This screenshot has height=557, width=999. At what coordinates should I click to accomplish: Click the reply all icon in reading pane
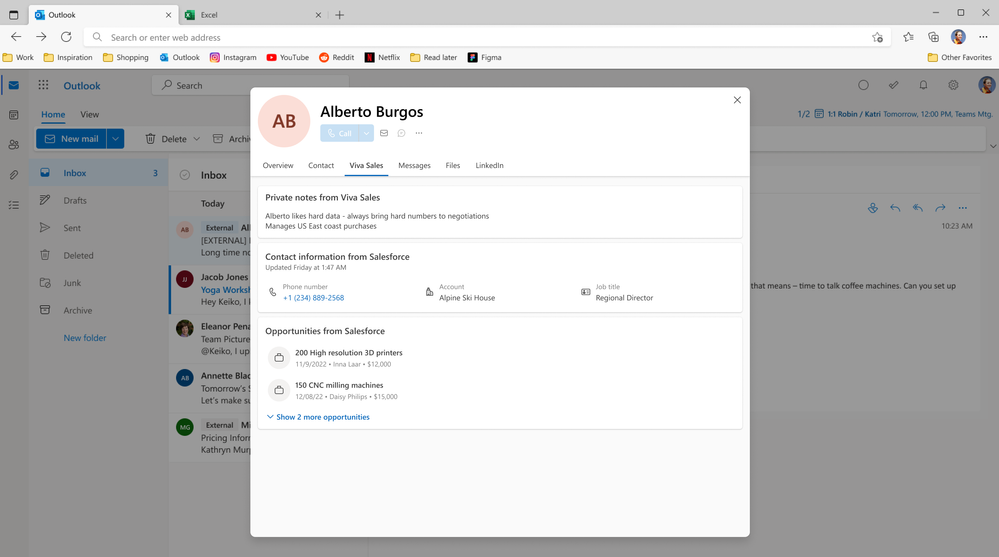[917, 208]
